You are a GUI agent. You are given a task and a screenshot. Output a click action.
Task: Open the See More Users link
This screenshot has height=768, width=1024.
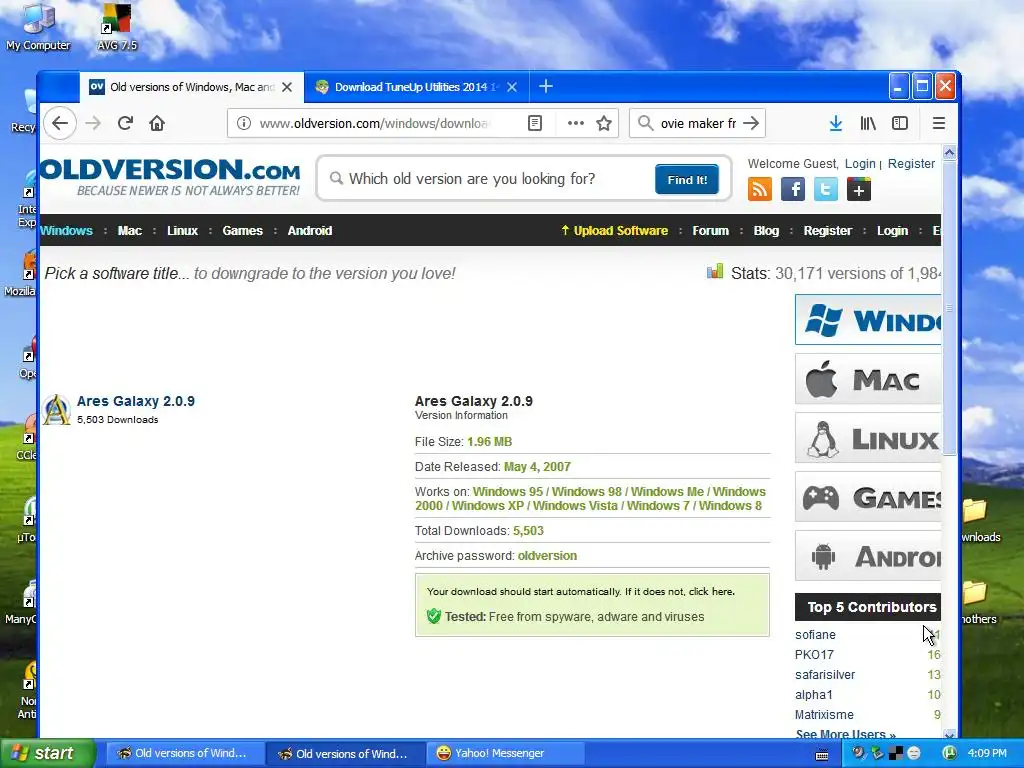coord(845,734)
